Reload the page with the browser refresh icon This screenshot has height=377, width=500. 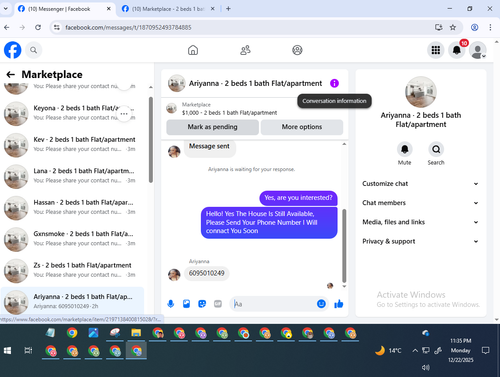38,27
